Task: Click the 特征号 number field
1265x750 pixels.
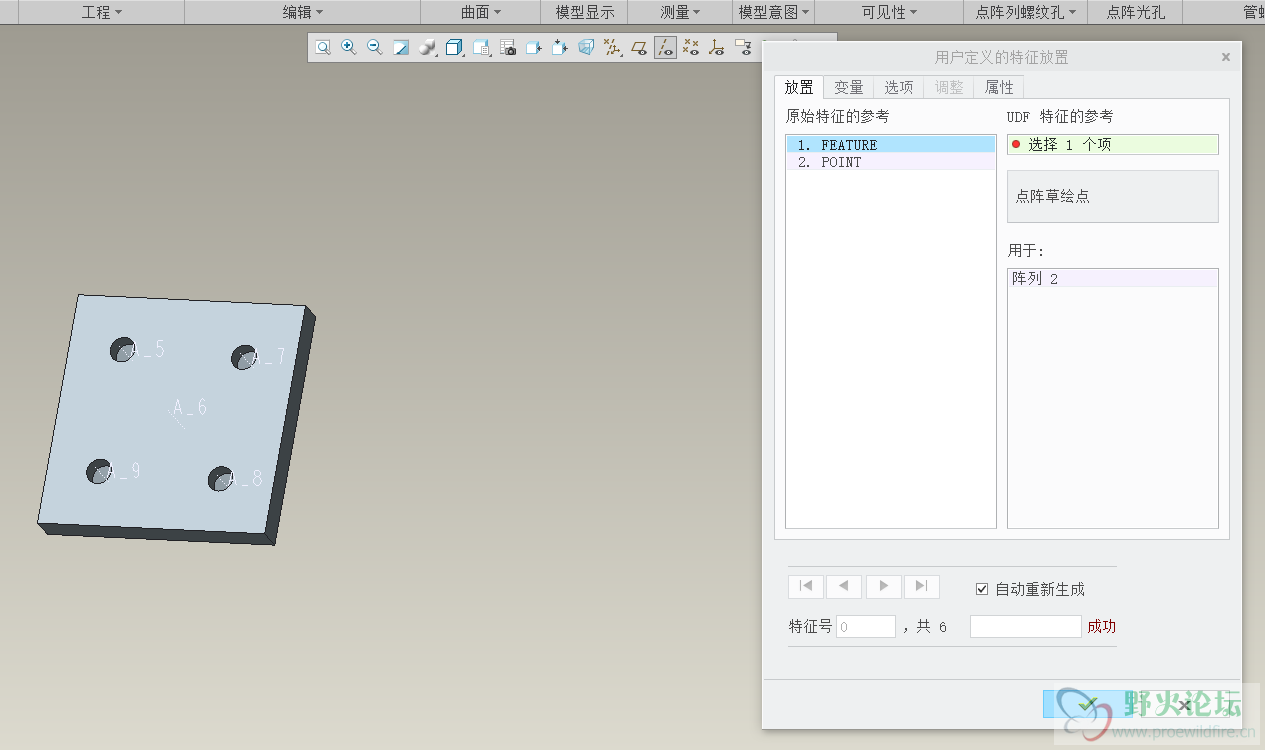Action: click(866, 627)
